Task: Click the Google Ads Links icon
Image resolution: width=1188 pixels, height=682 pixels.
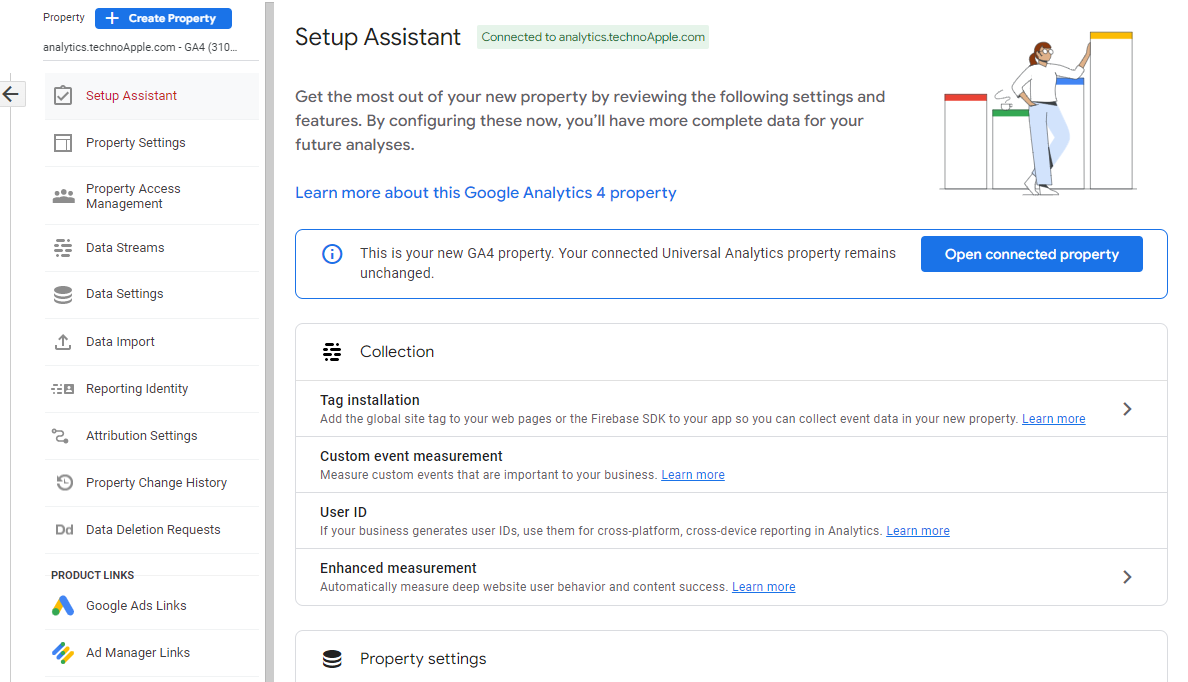Action: pos(62,605)
